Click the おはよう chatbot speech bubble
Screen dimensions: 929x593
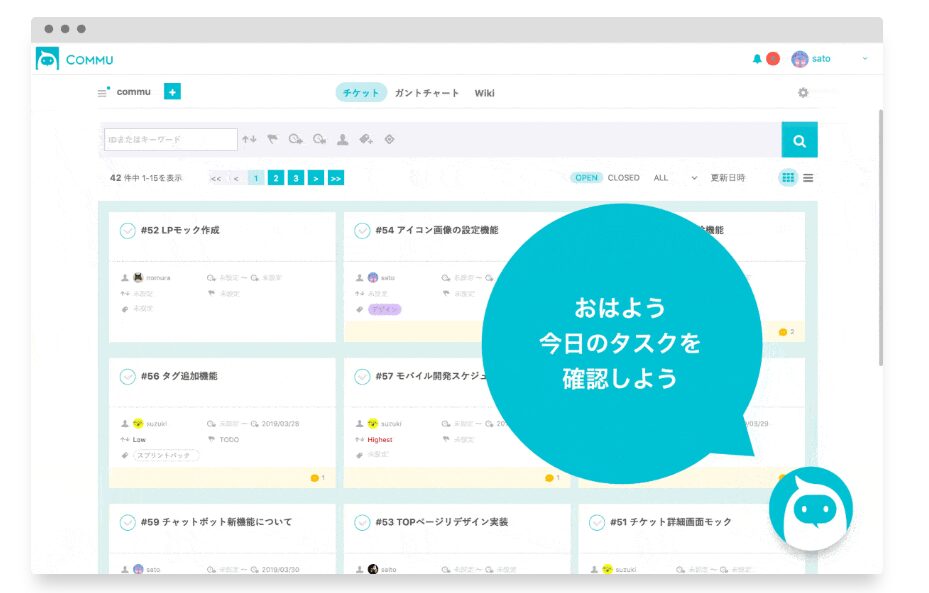(x=622, y=344)
